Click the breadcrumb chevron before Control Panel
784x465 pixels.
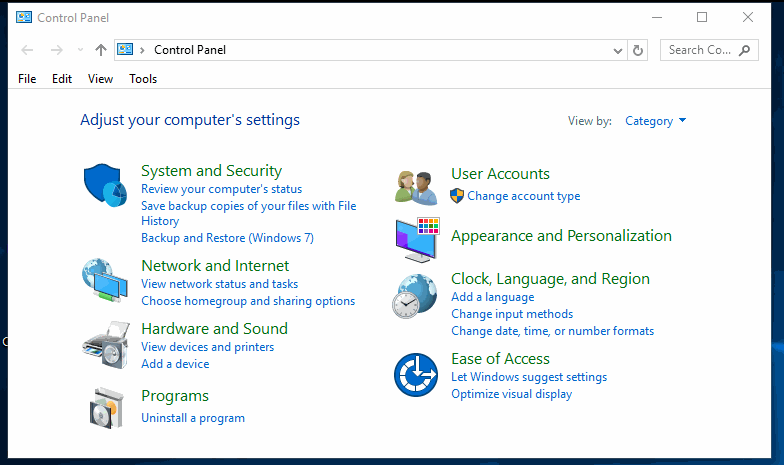(142, 50)
